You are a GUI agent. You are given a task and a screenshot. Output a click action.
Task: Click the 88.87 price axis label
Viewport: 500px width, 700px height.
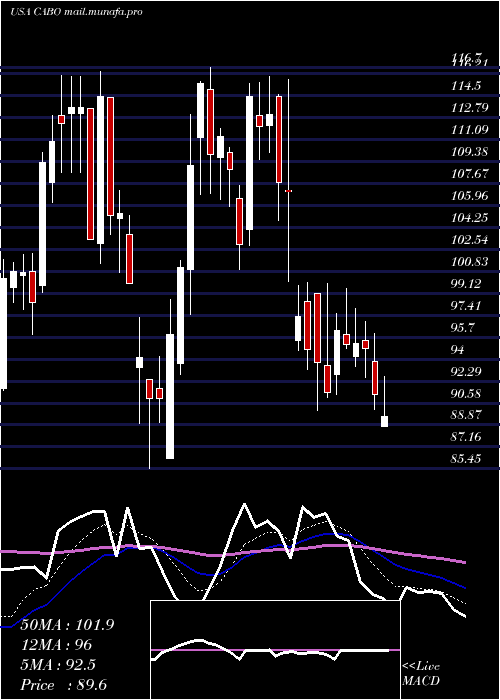[466, 415]
